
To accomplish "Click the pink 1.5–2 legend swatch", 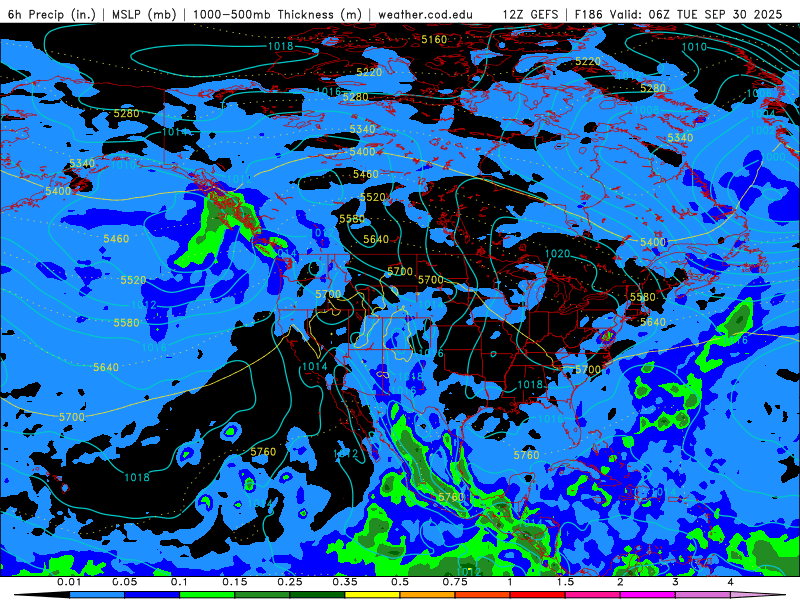I will (x=593, y=595).
